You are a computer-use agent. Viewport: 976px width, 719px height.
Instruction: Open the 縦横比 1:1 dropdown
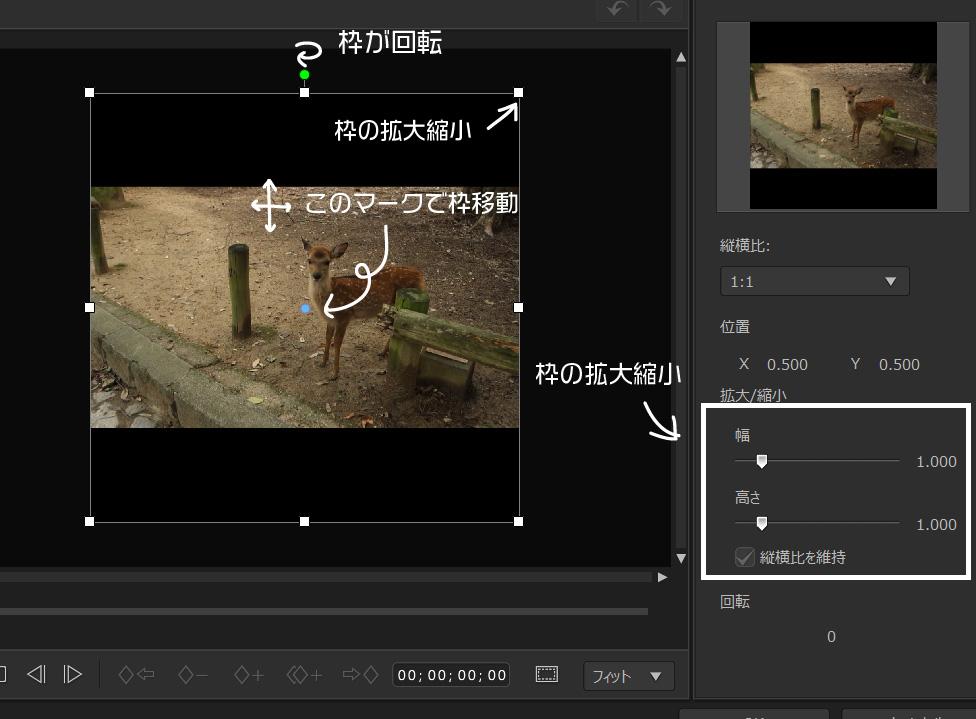tap(814, 282)
